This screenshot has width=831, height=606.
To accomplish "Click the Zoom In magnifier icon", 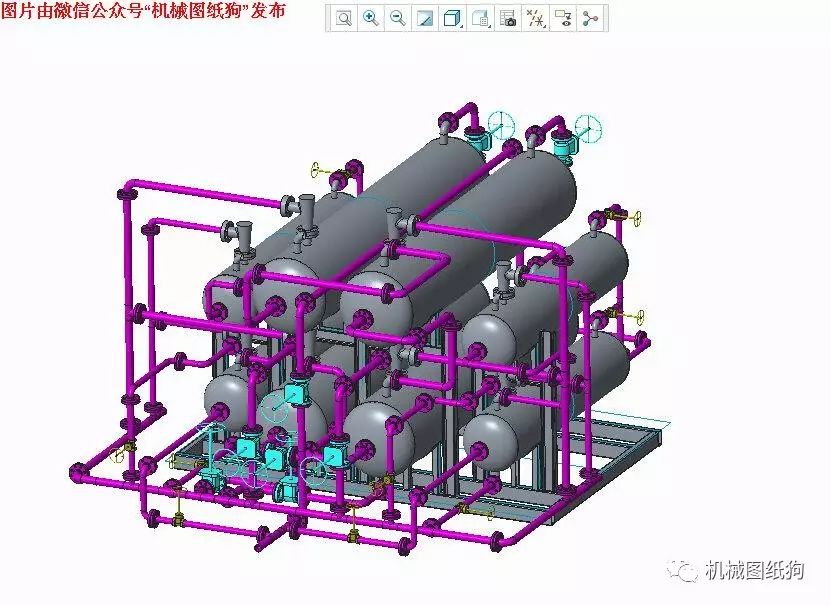I will [x=371, y=19].
